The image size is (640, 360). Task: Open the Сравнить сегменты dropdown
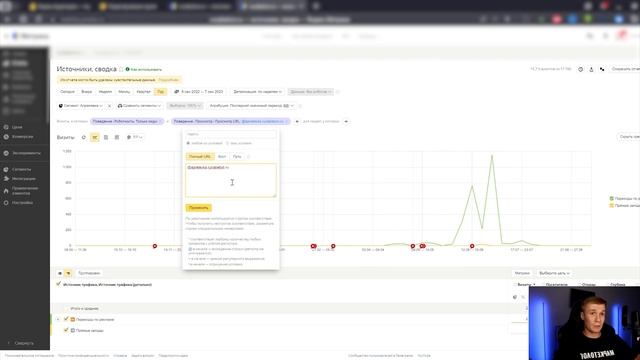[139, 106]
